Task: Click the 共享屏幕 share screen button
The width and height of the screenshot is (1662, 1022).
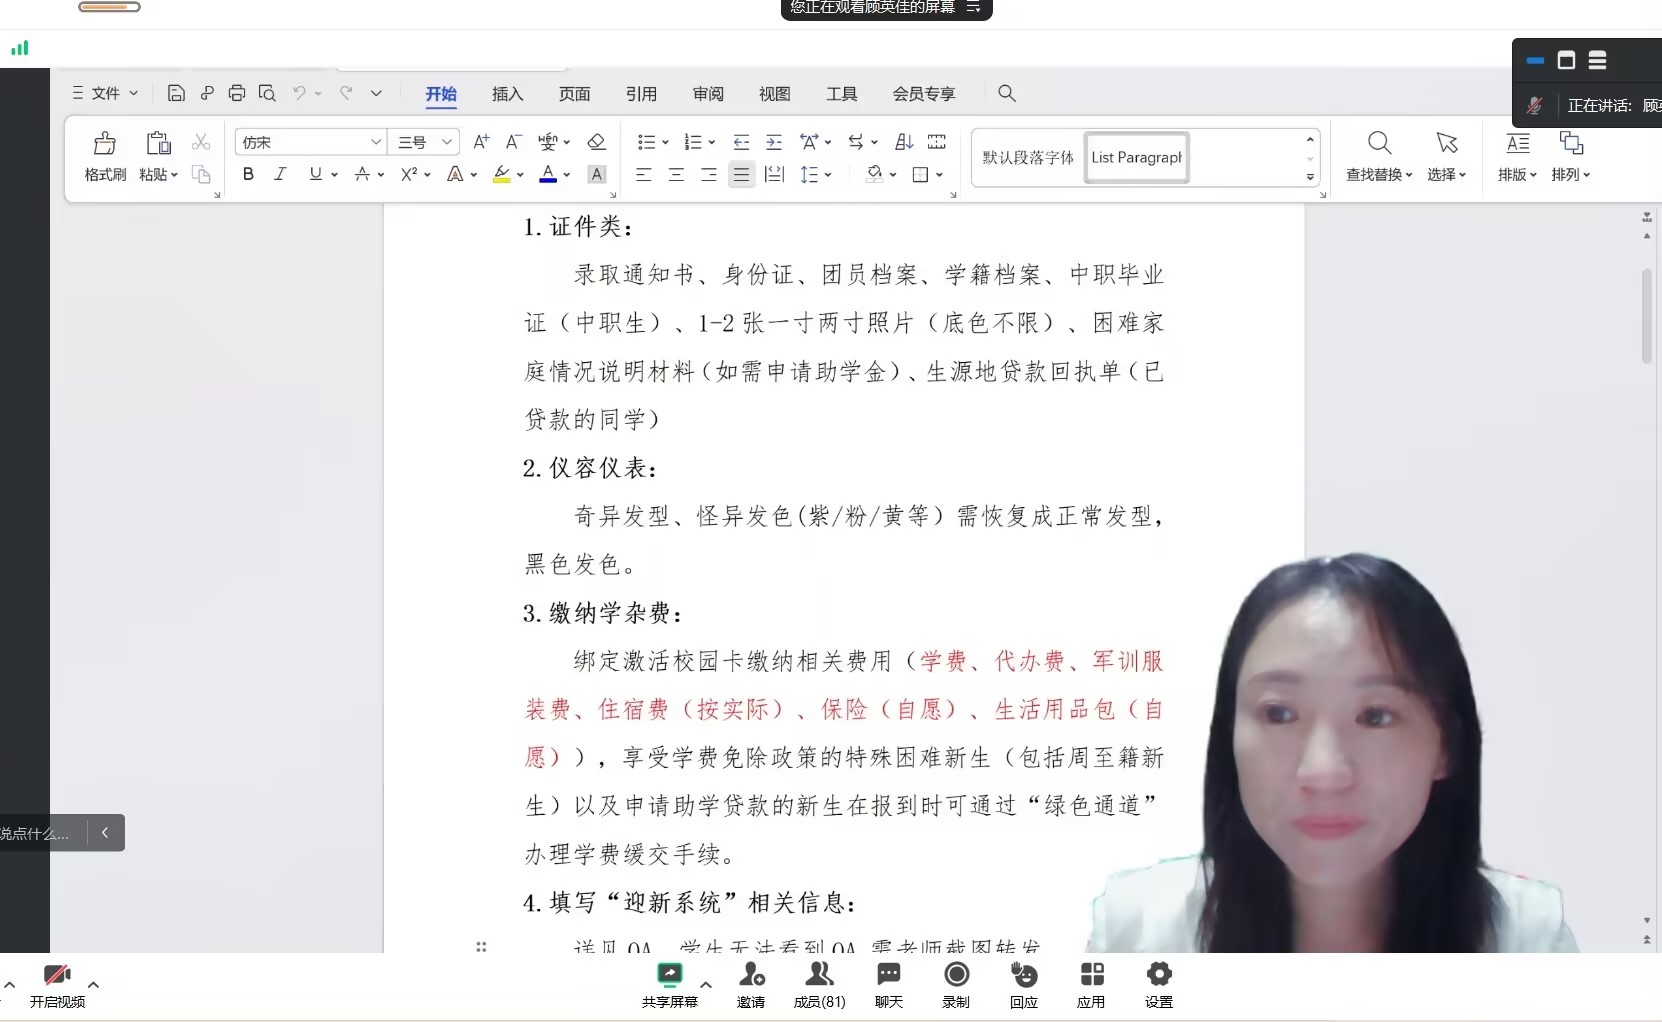Action: (x=669, y=984)
